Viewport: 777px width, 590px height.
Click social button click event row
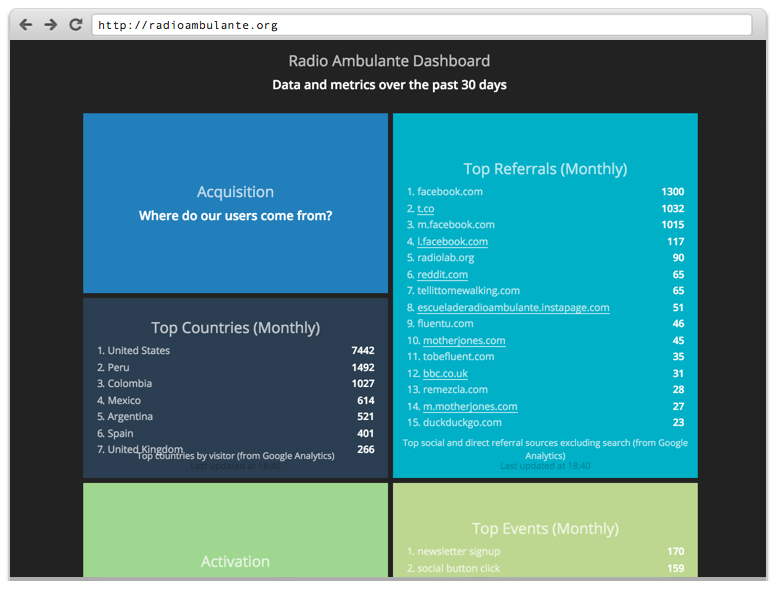[545, 568]
